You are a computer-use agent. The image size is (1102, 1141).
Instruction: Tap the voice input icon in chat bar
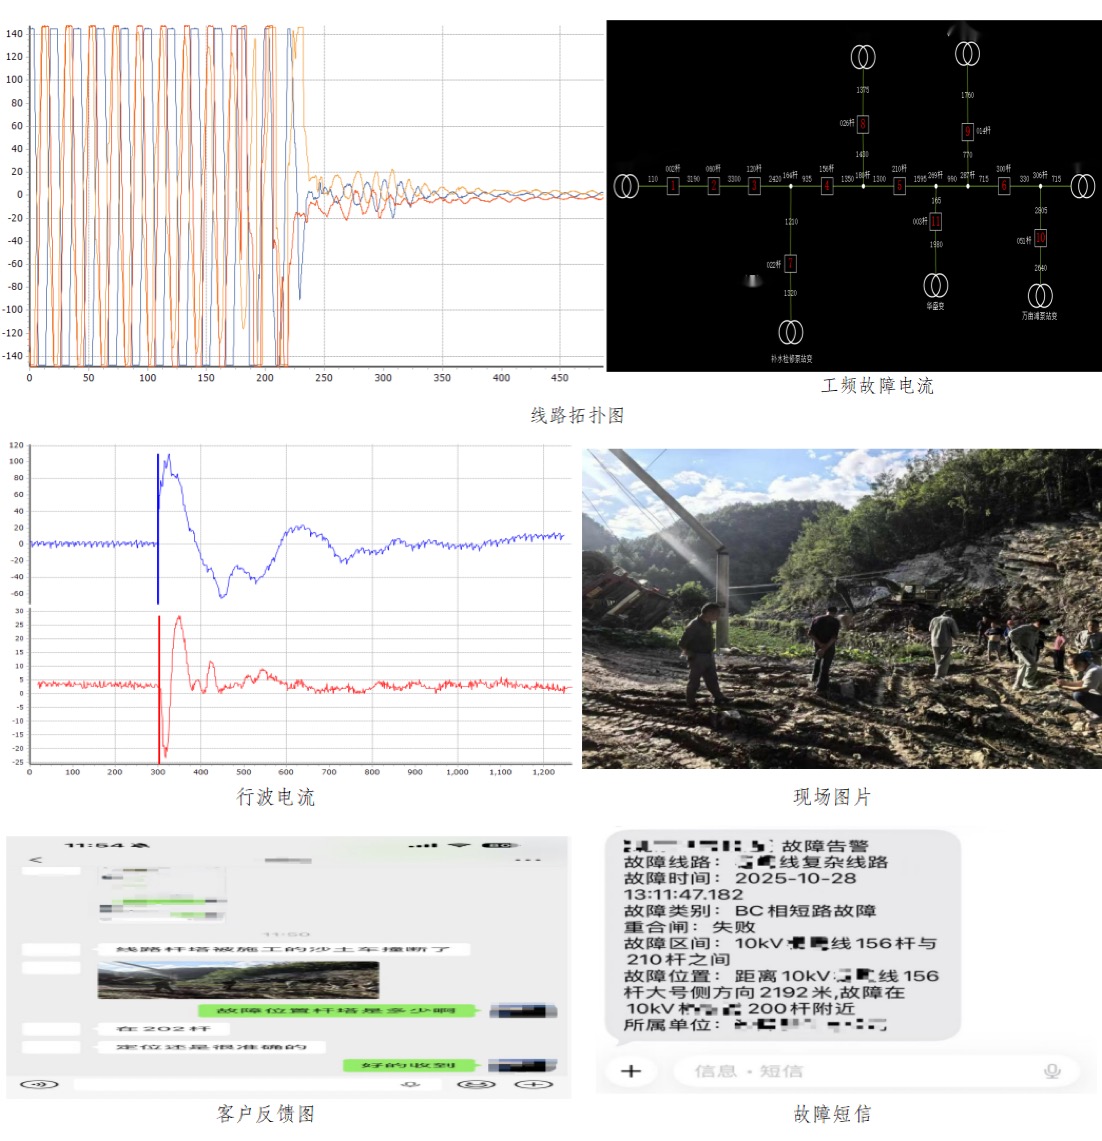pos(39,1084)
